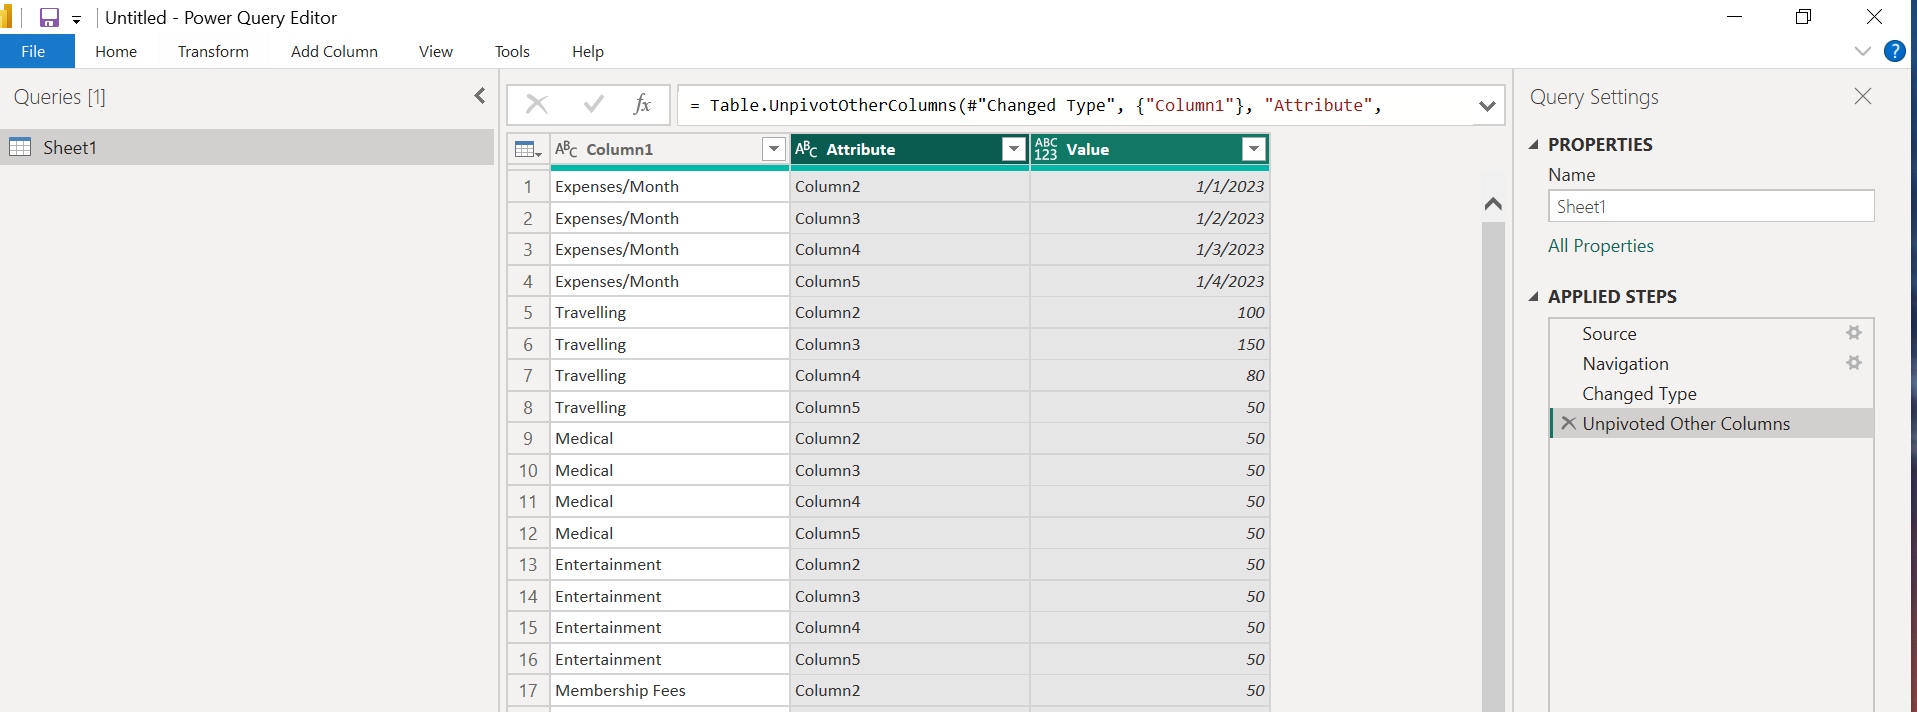Open the Column1 filter dropdown

coord(773,149)
